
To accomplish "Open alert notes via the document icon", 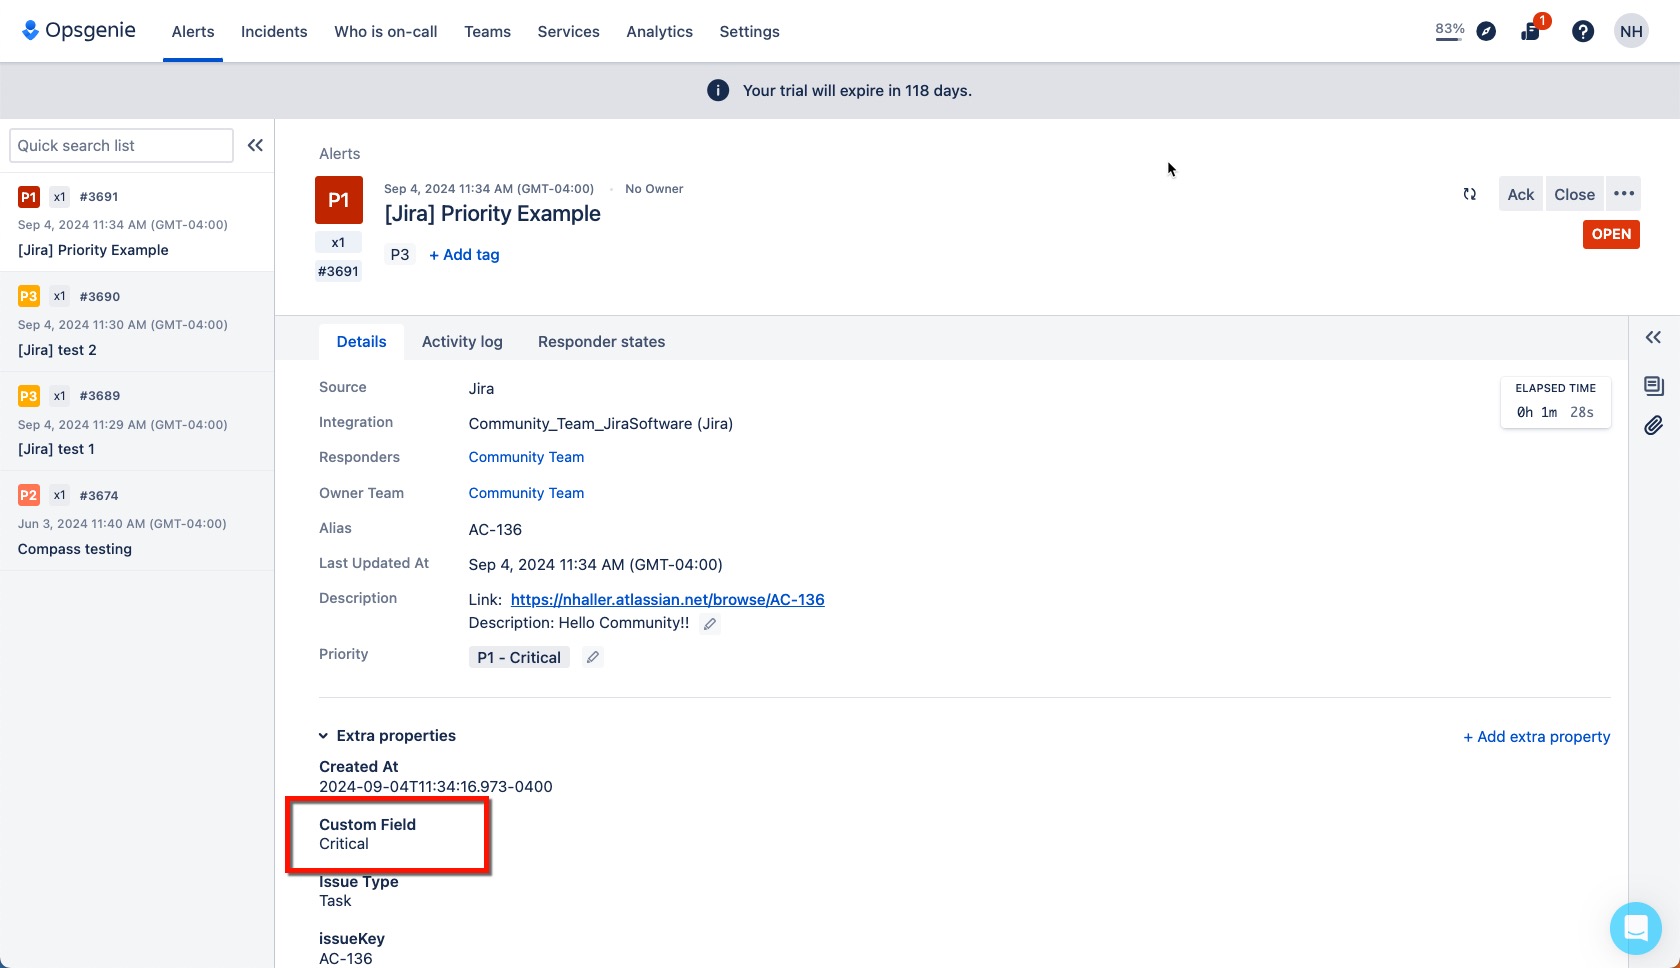I will [1653, 385].
